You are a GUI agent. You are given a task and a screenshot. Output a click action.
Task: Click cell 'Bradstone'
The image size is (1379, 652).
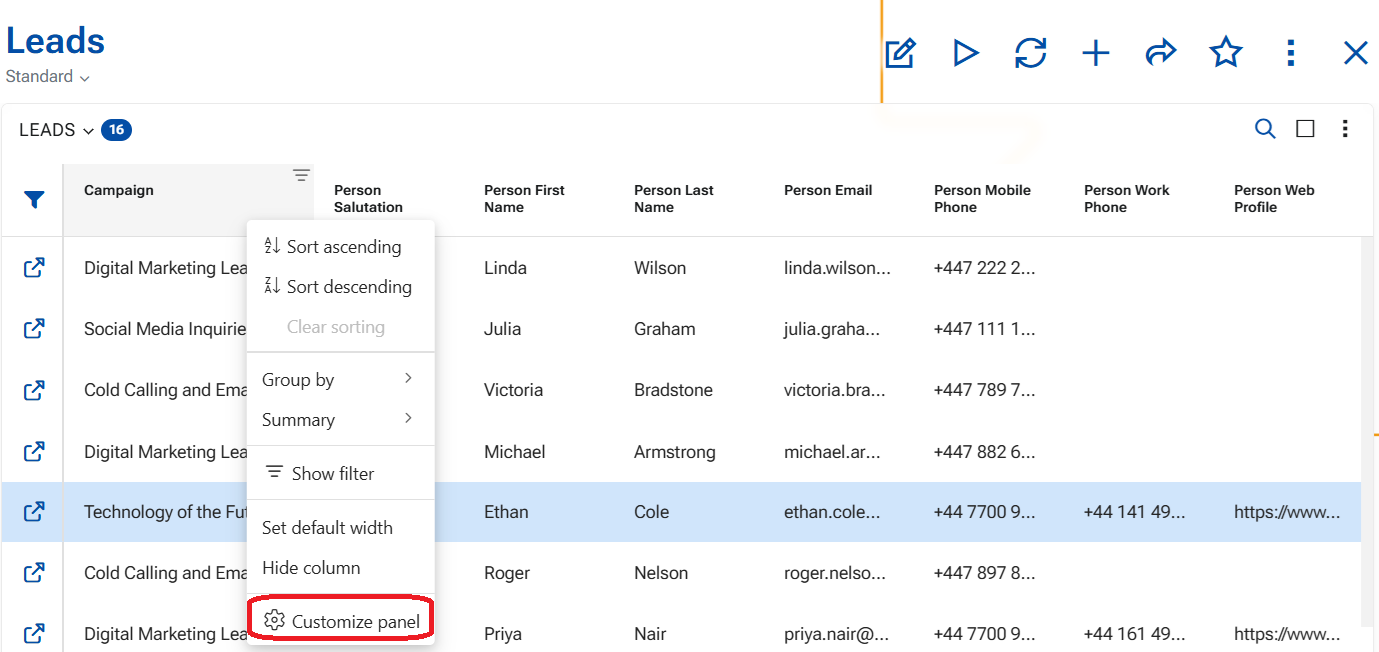[x=673, y=390]
